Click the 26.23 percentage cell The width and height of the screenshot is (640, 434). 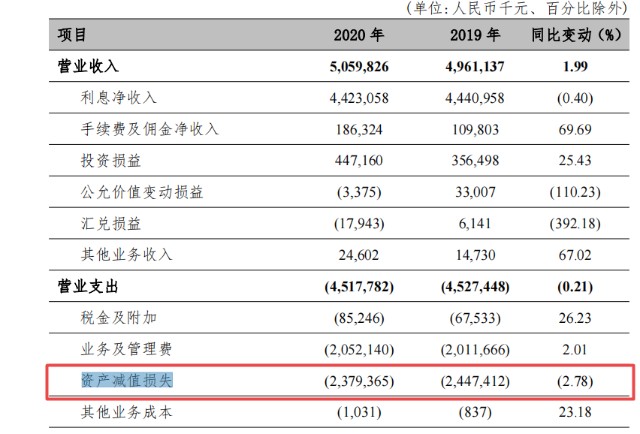click(x=575, y=318)
